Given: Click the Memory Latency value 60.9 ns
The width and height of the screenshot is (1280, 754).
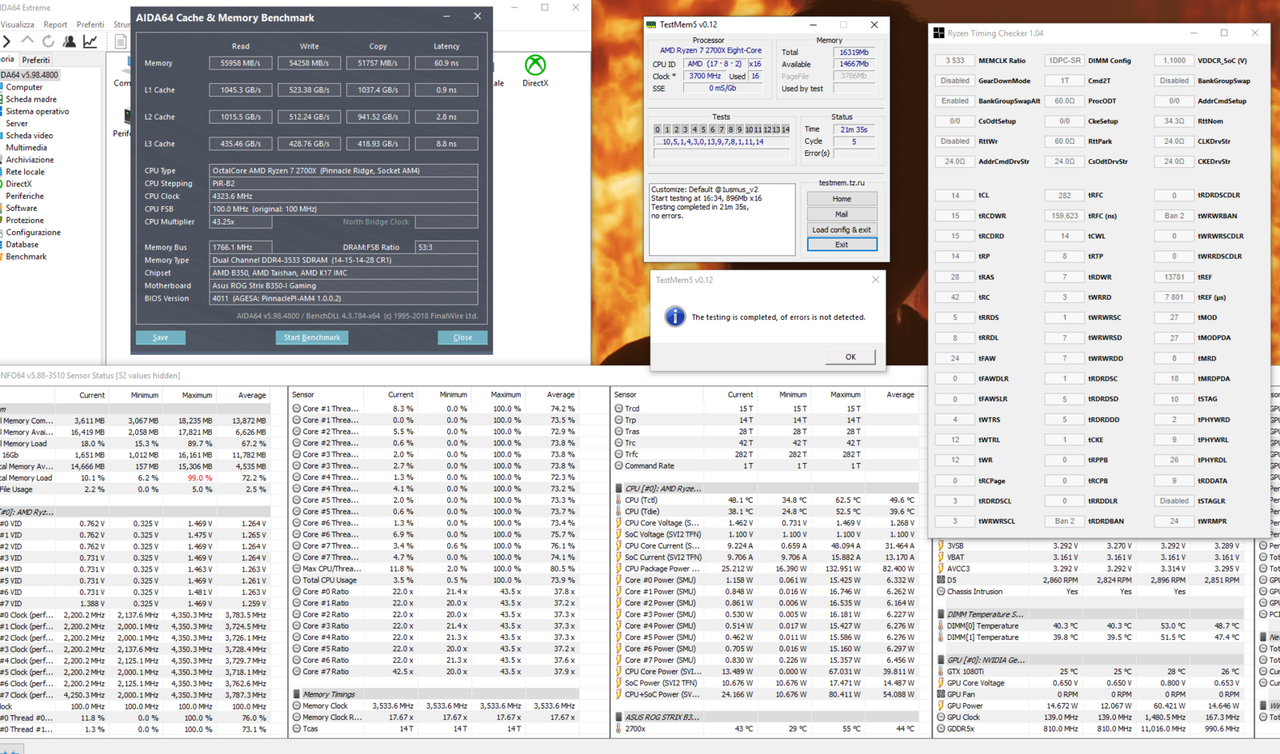Looking at the screenshot, I should tap(447, 63).
